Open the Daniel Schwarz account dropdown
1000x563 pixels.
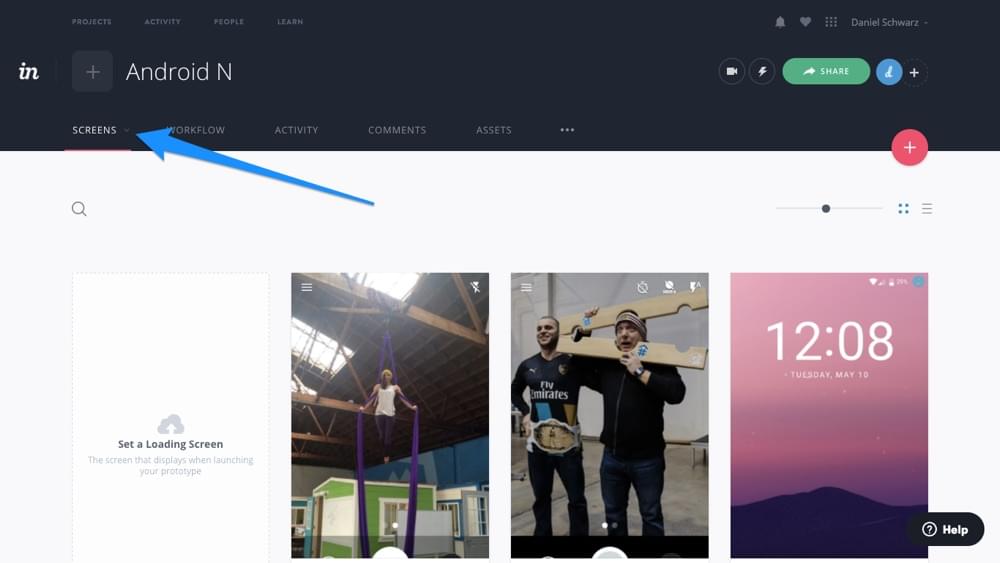point(888,22)
